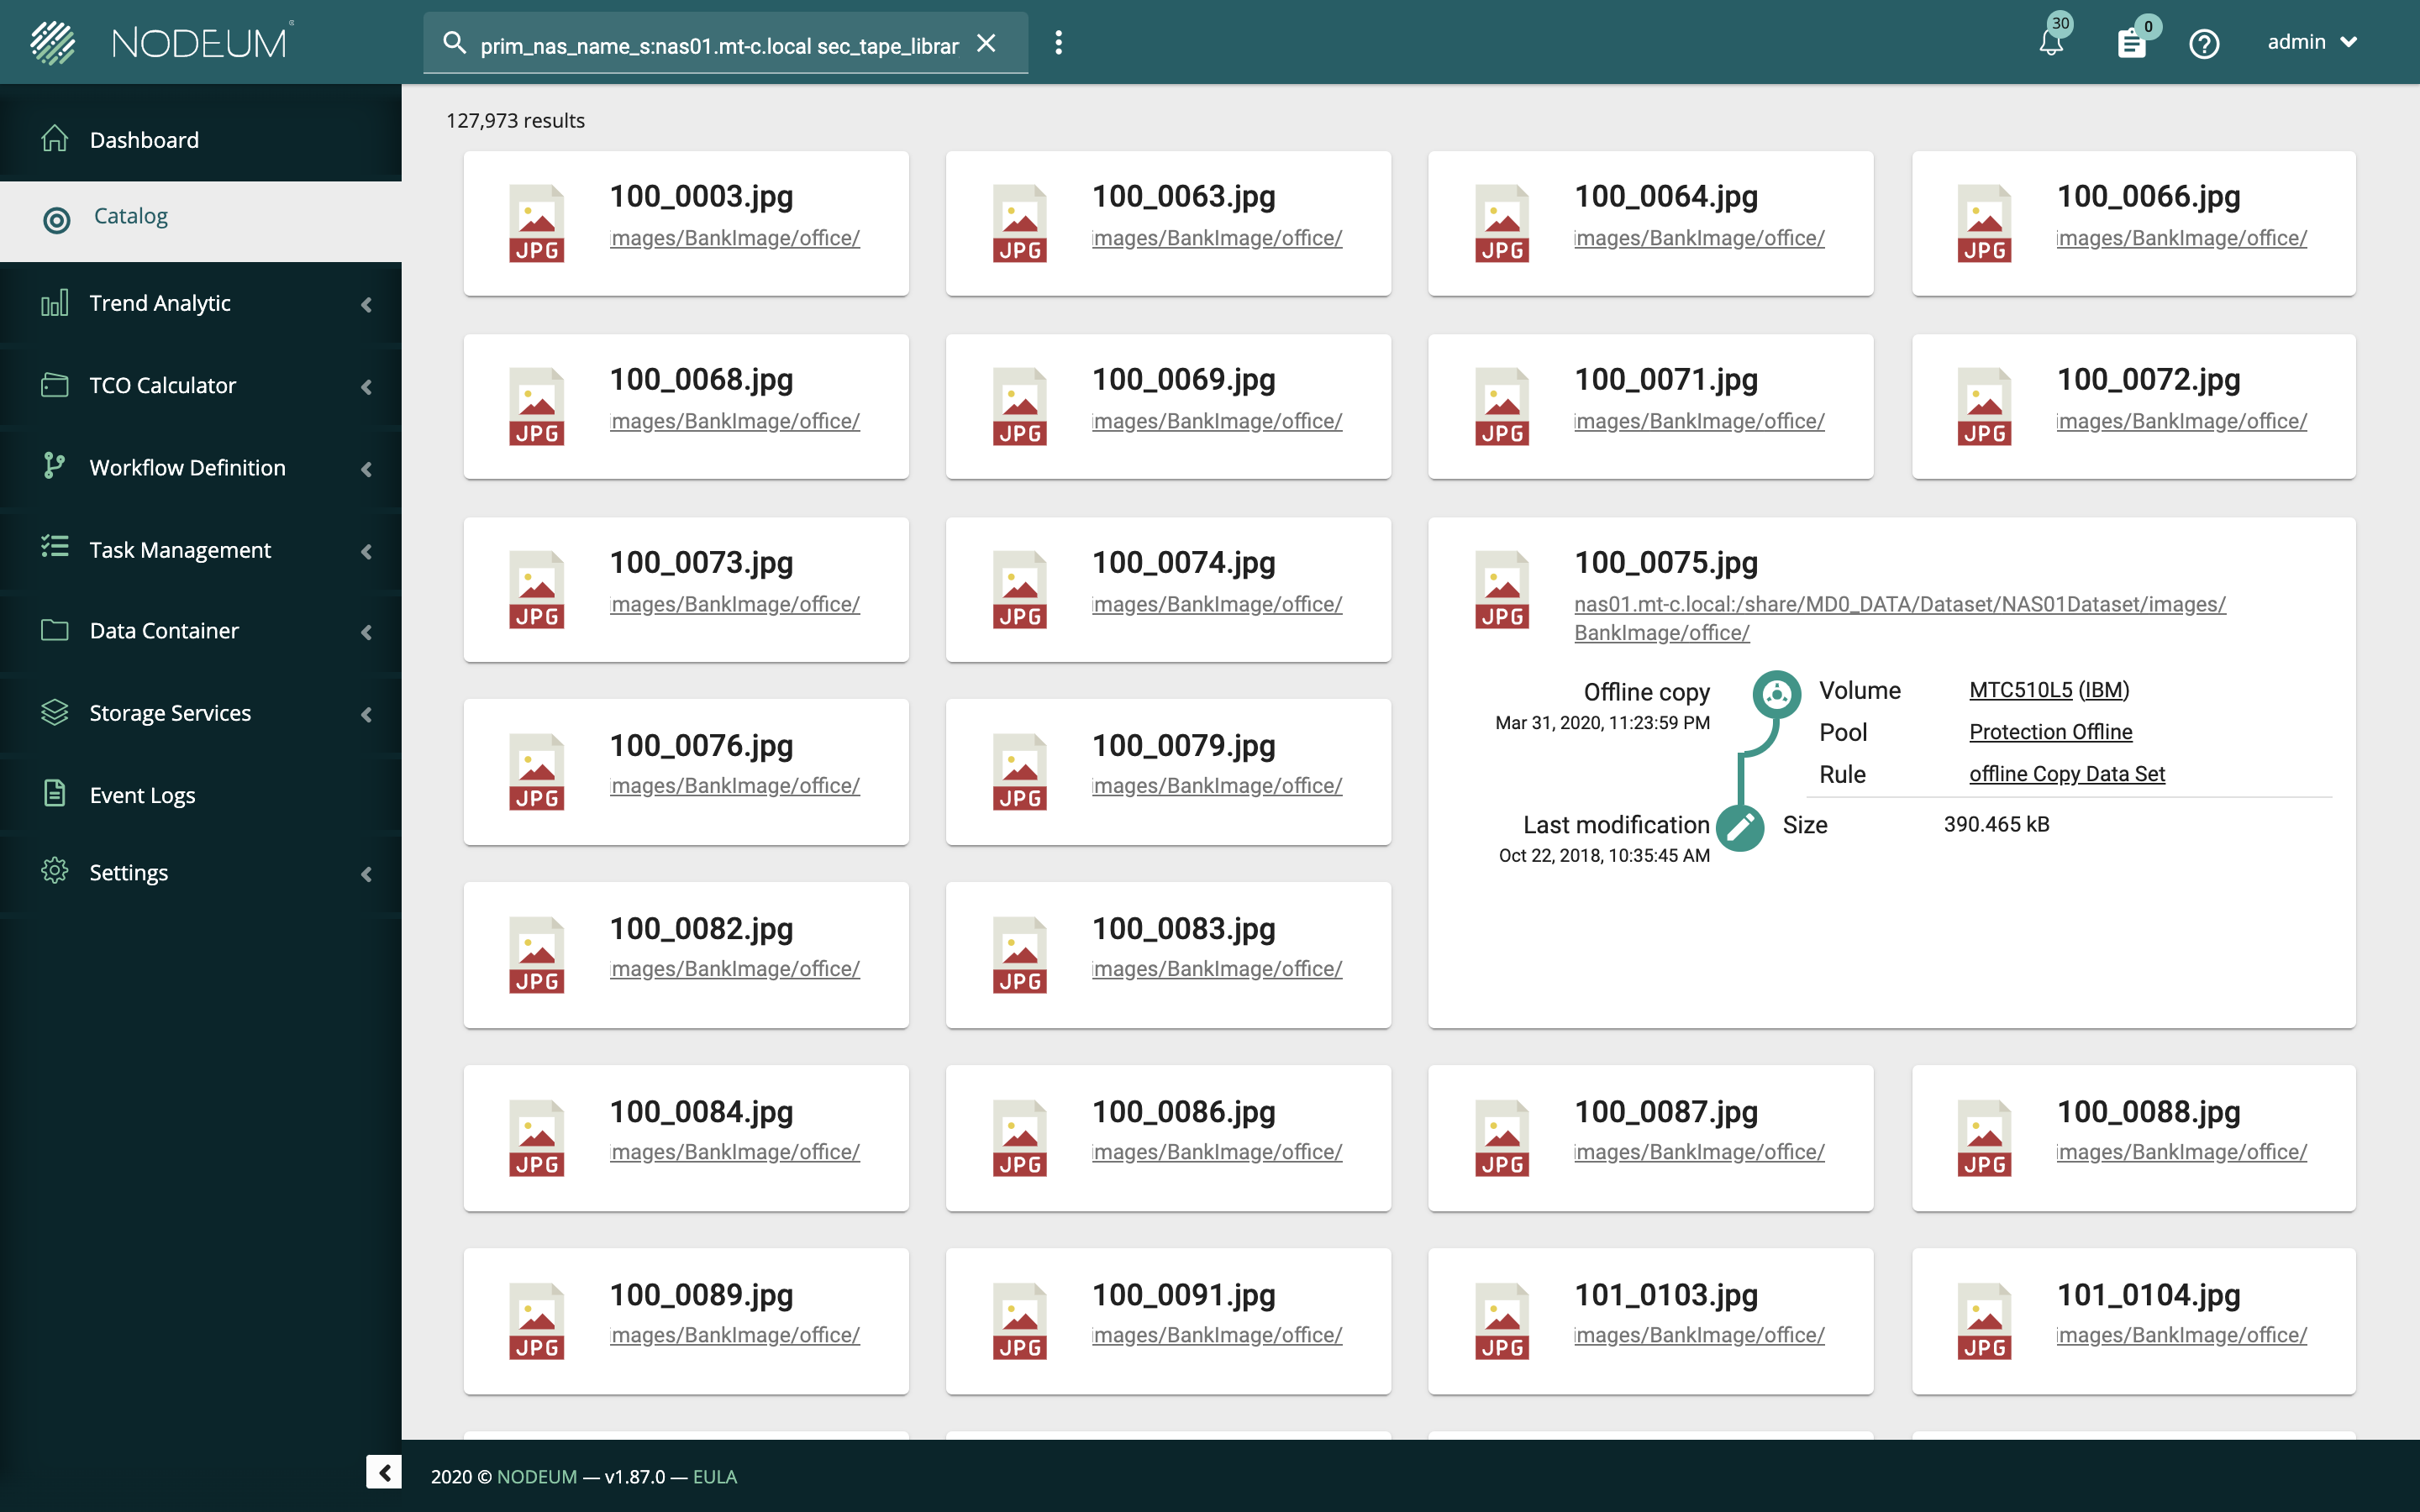Click the offline Copy Data Set rule link
The height and width of the screenshot is (1512, 2420).
[x=2066, y=774]
